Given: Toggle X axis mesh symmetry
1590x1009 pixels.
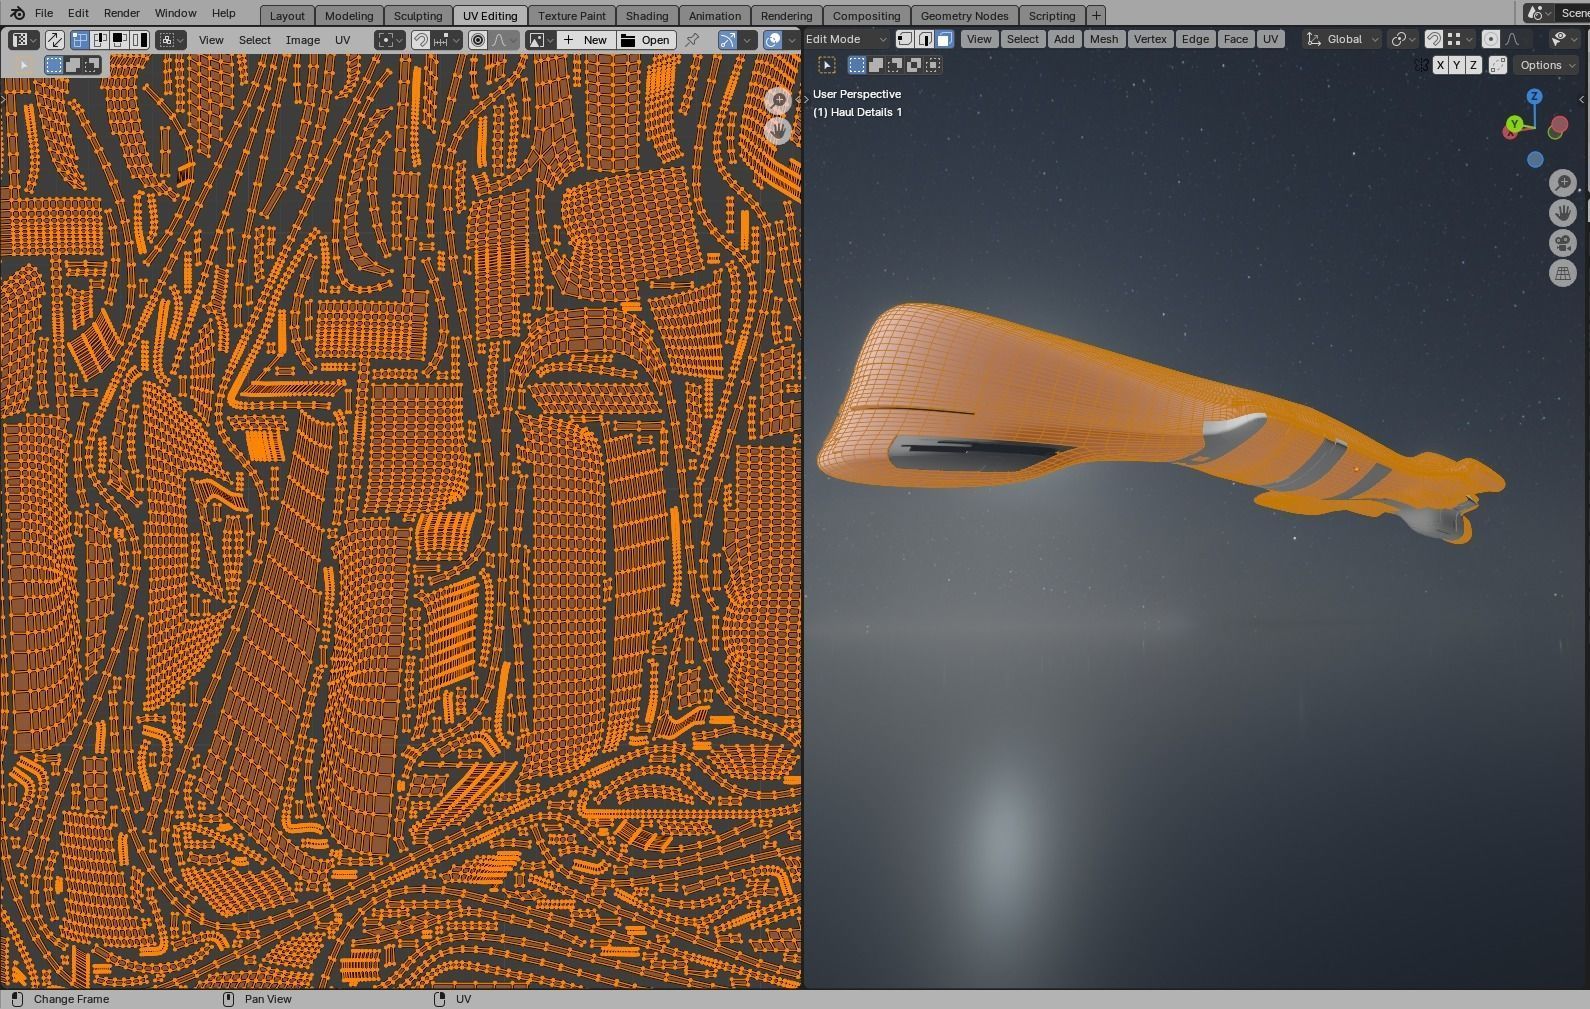Looking at the screenshot, I should coord(1440,65).
